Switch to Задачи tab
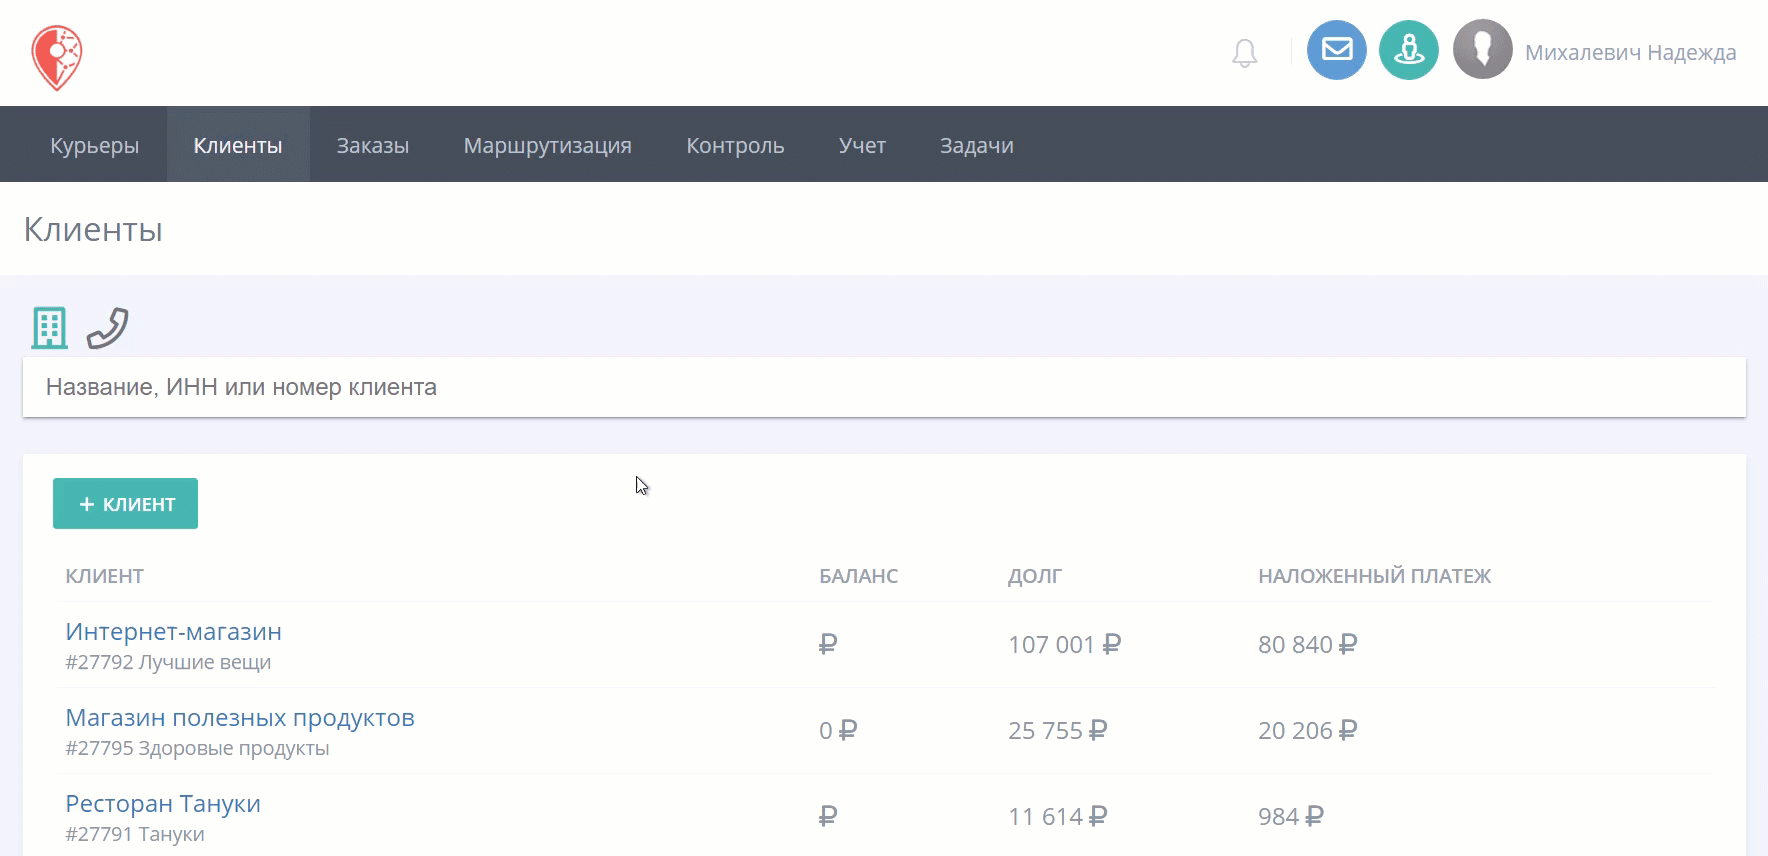 (x=977, y=146)
